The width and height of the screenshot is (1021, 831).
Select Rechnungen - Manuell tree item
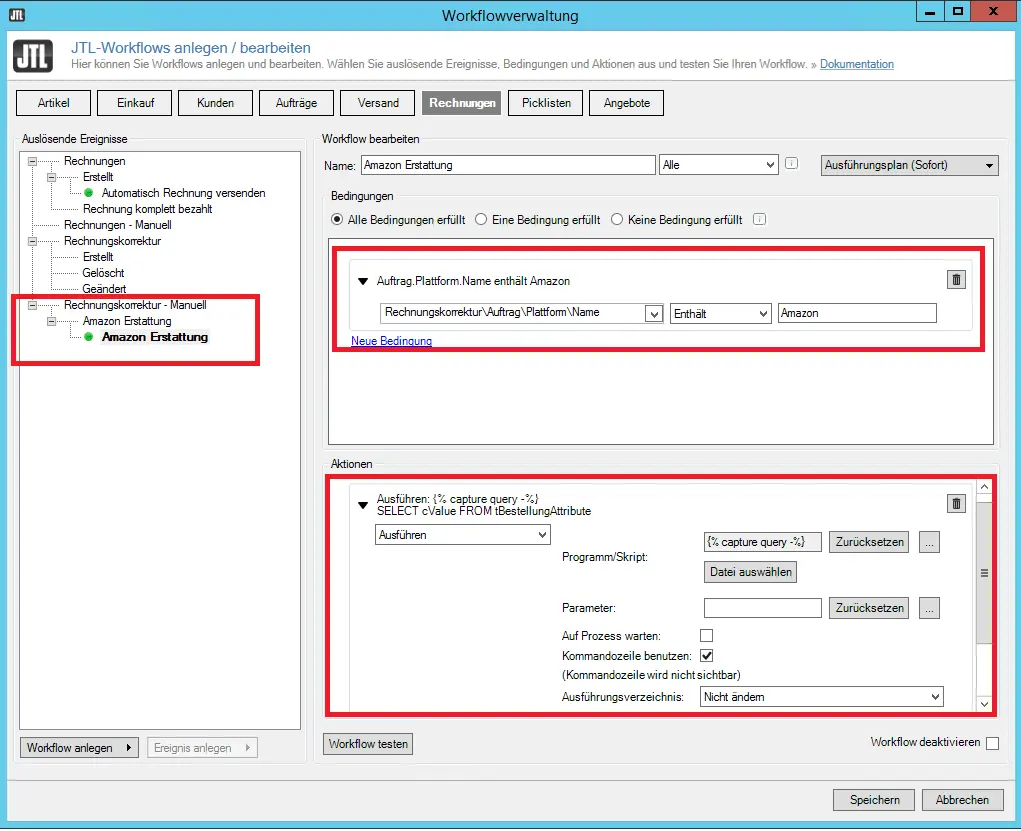[x=117, y=225]
